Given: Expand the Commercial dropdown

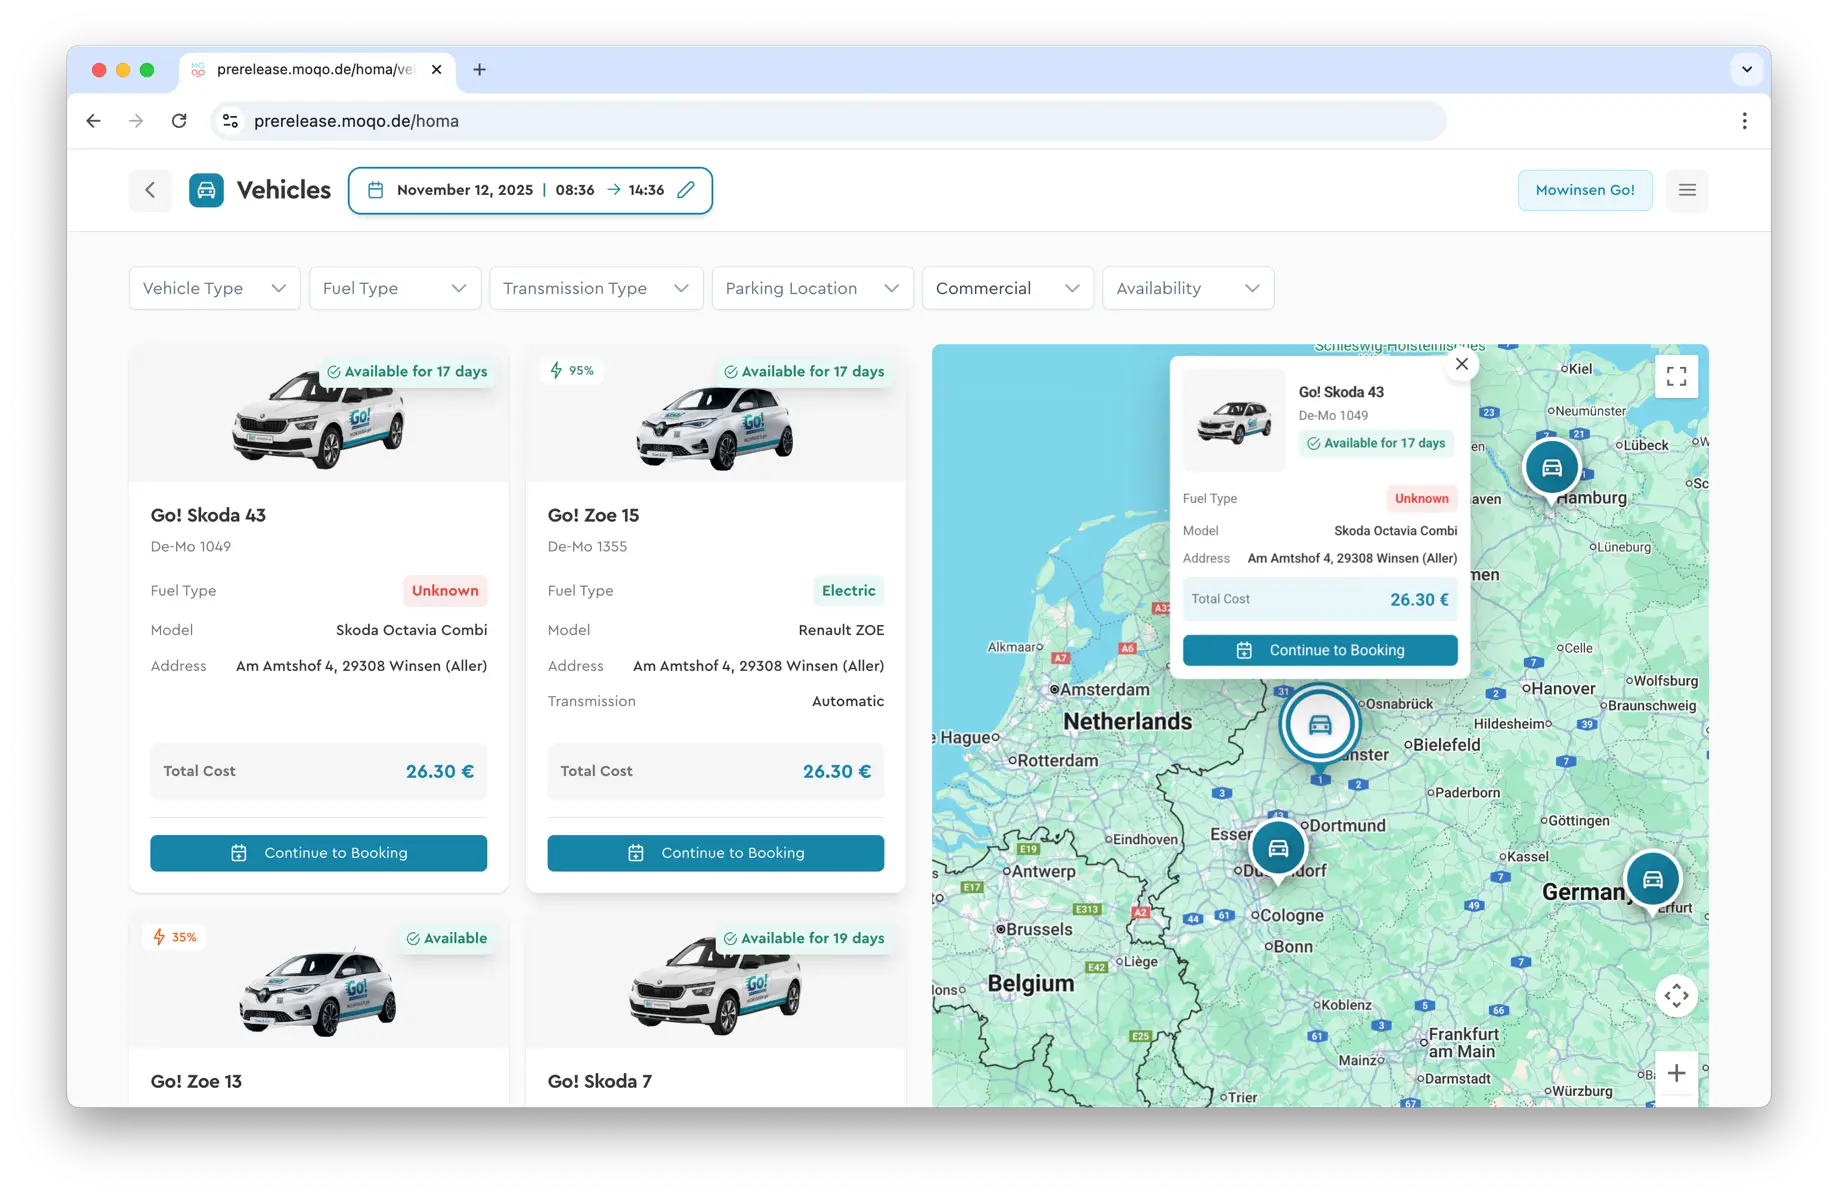Looking at the screenshot, I should tap(1008, 288).
